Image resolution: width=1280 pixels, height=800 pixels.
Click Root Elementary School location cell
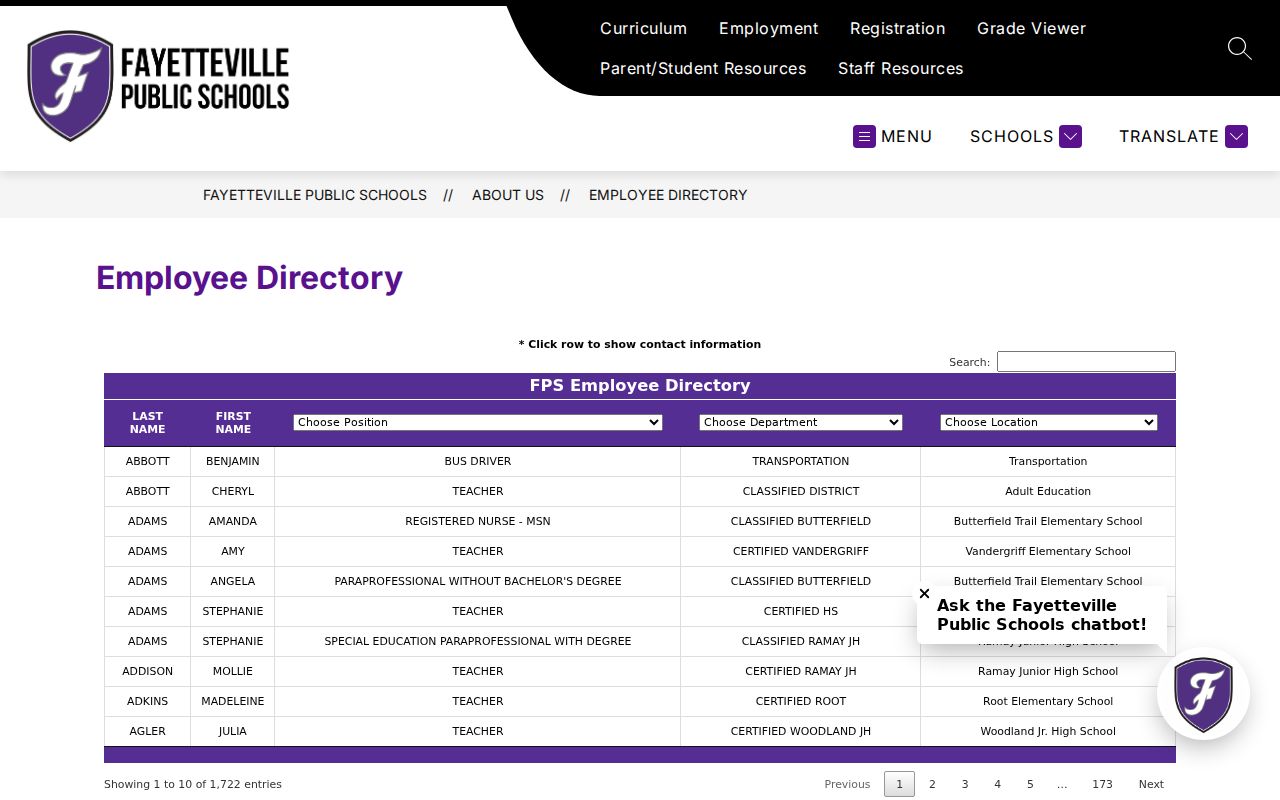pyautogui.click(x=1048, y=701)
